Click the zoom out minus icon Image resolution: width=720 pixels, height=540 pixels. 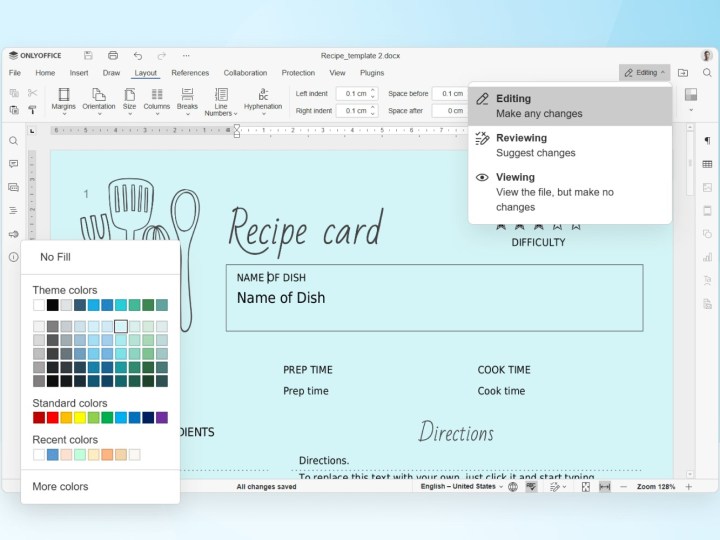[623, 487]
